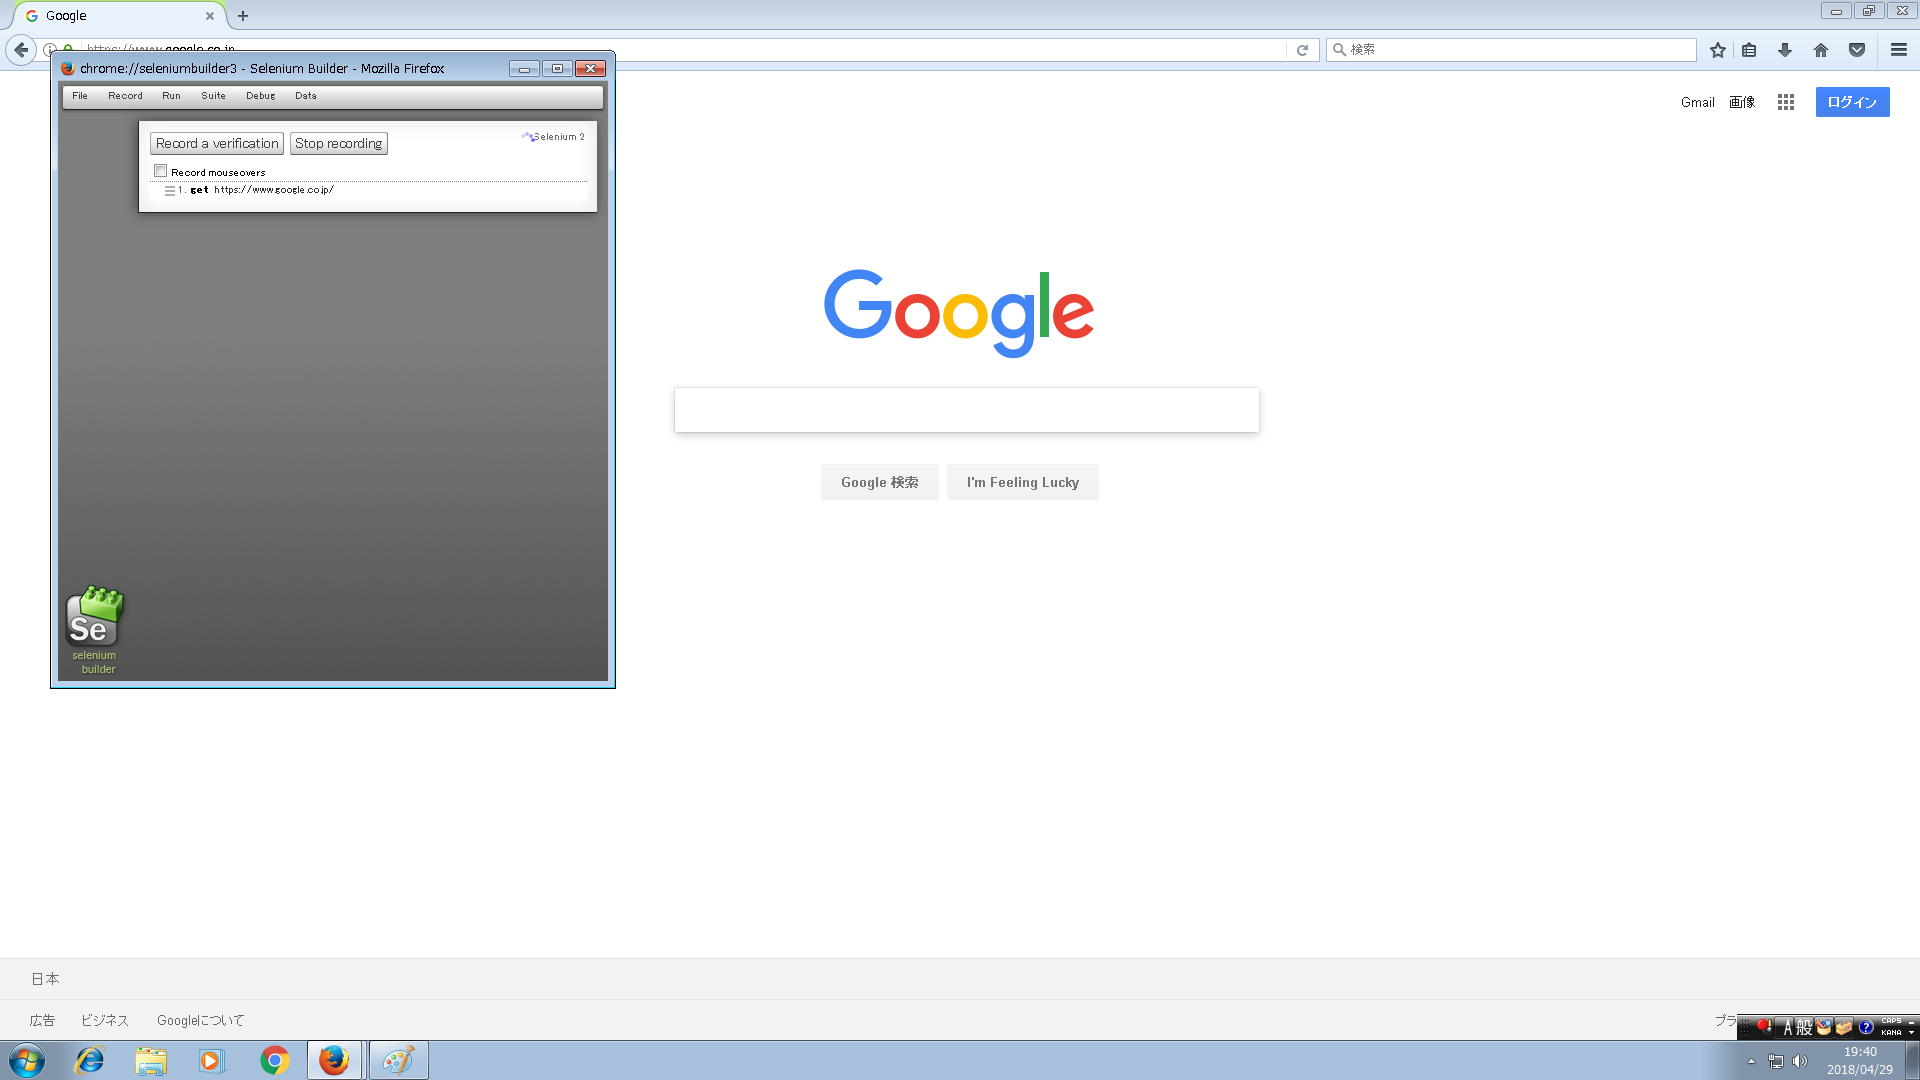Open the Run menu in Selenium Builder
The width and height of the screenshot is (1920, 1080).
171,96
